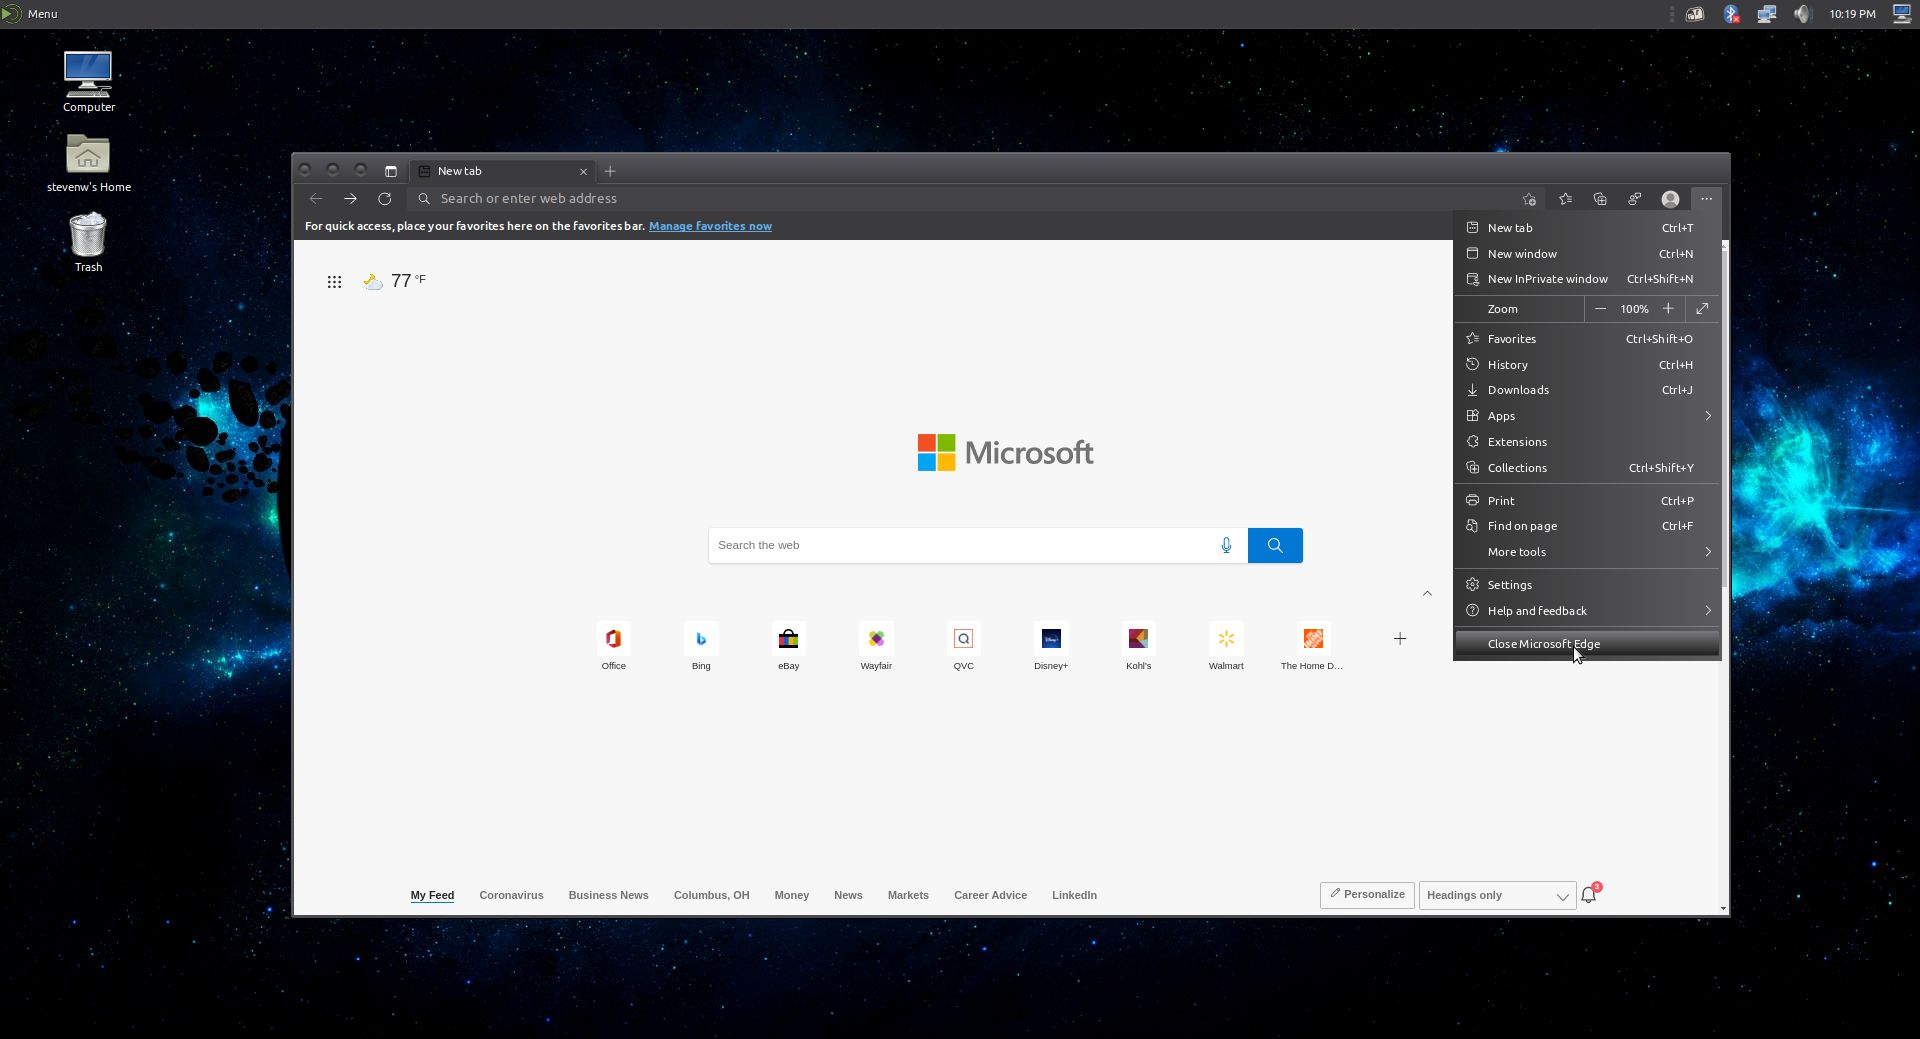Viewport: 1920px width, 1039px height.
Task: Open the Bing quick link tile
Action: 701,647
